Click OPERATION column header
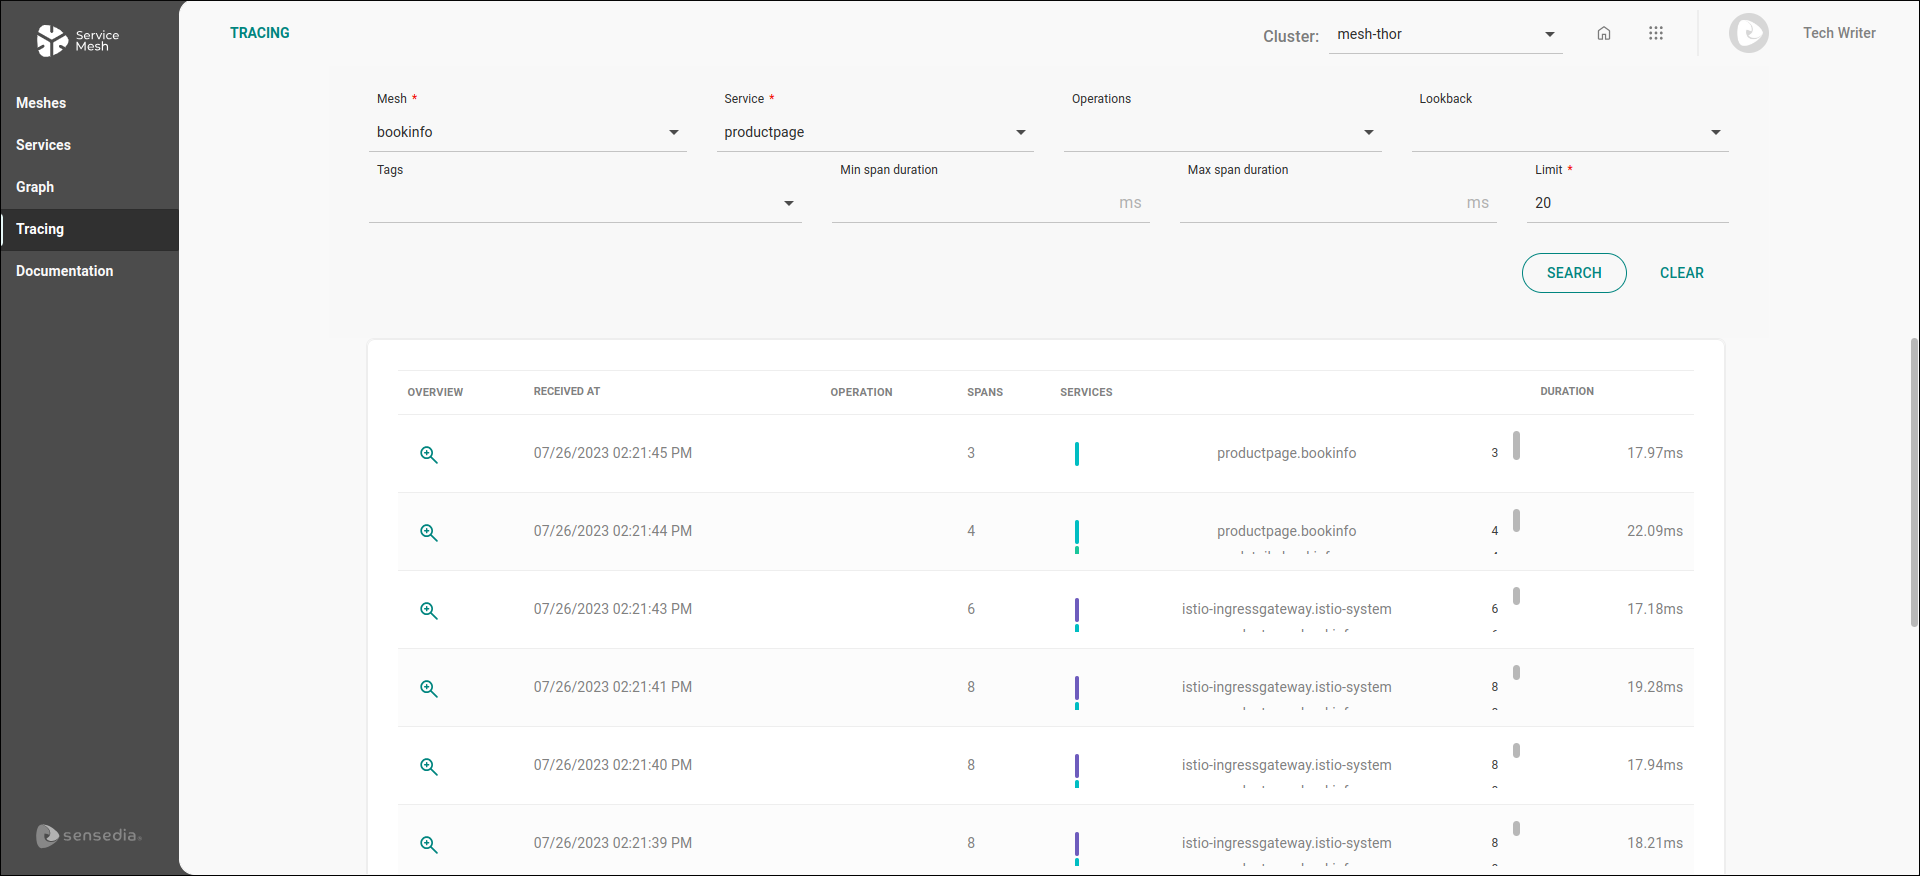Screen dimensions: 1920x876 [861, 392]
